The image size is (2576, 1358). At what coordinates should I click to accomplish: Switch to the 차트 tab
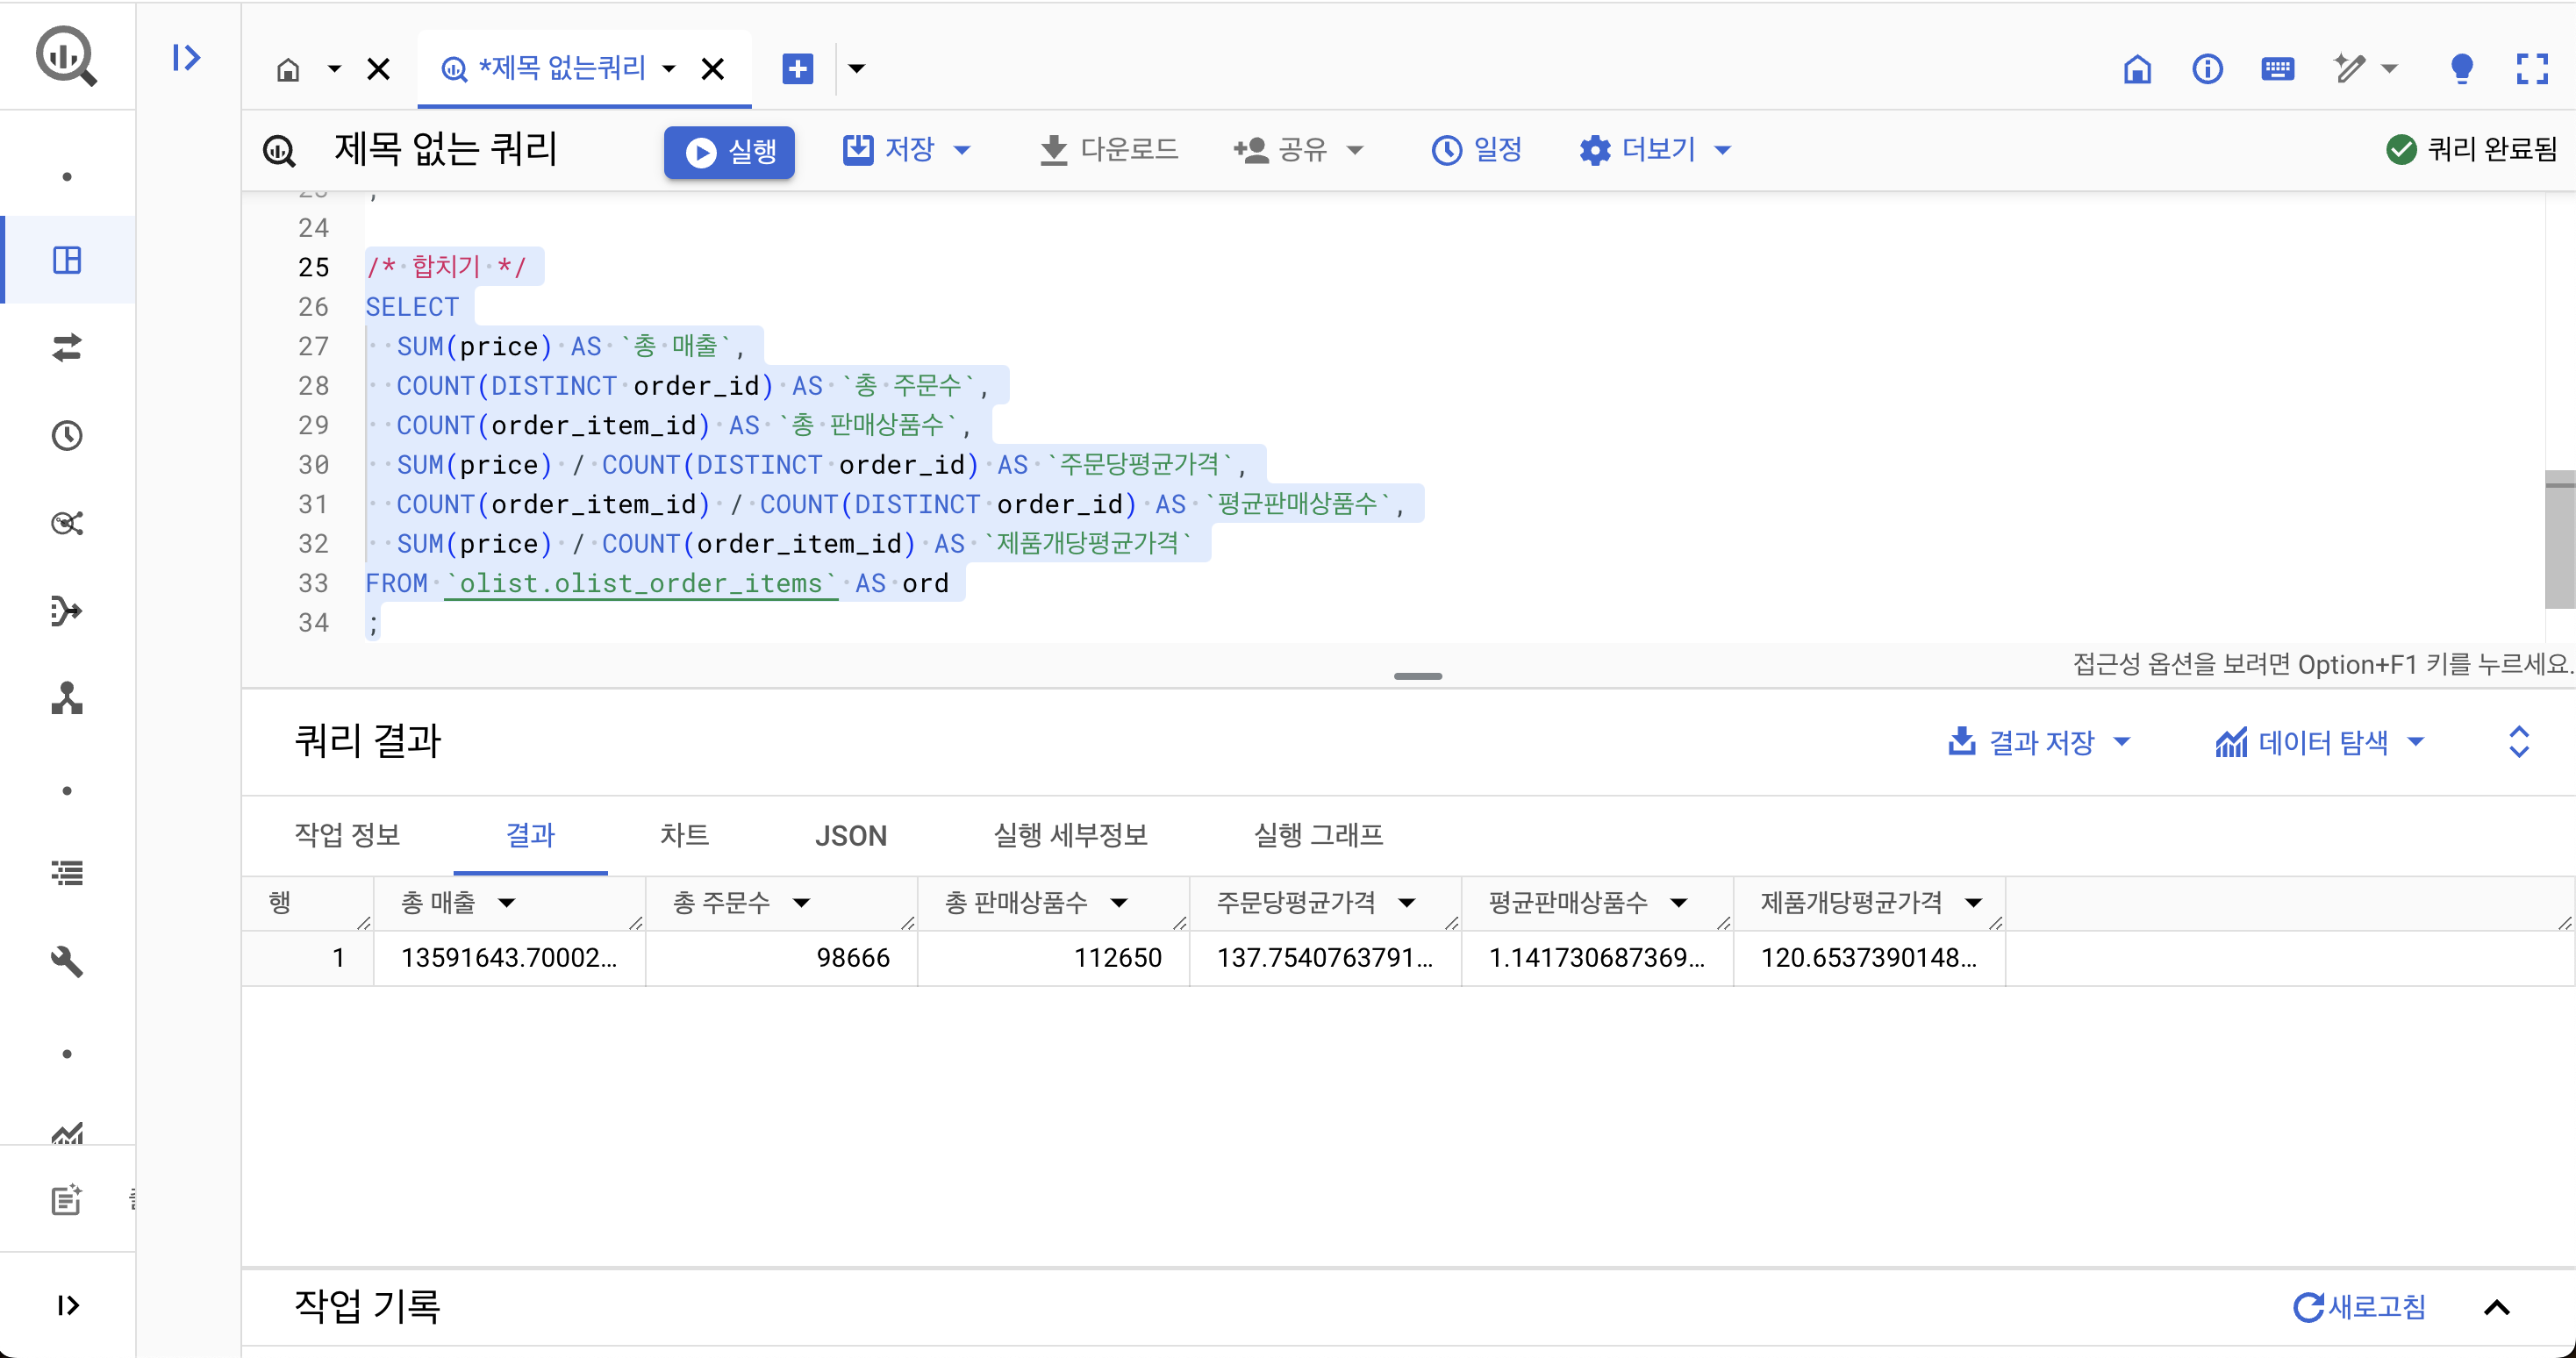tap(684, 836)
